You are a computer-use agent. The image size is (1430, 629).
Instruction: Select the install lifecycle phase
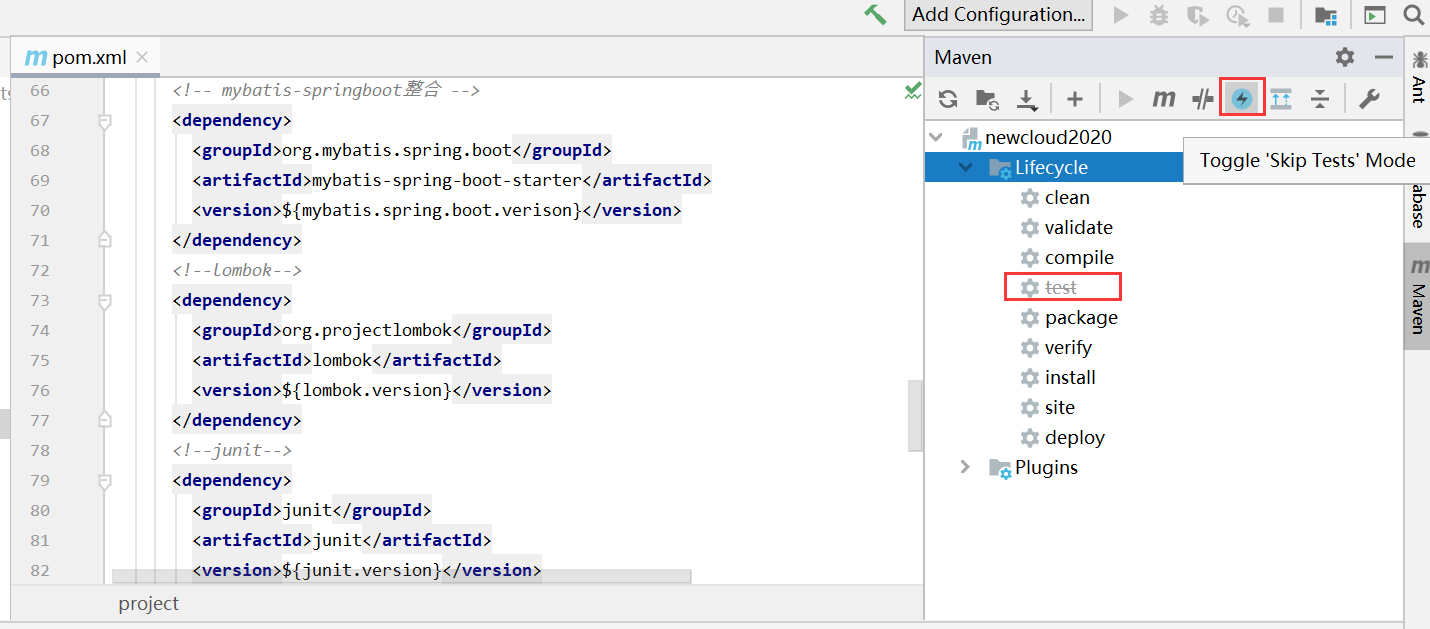[x=1070, y=377]
